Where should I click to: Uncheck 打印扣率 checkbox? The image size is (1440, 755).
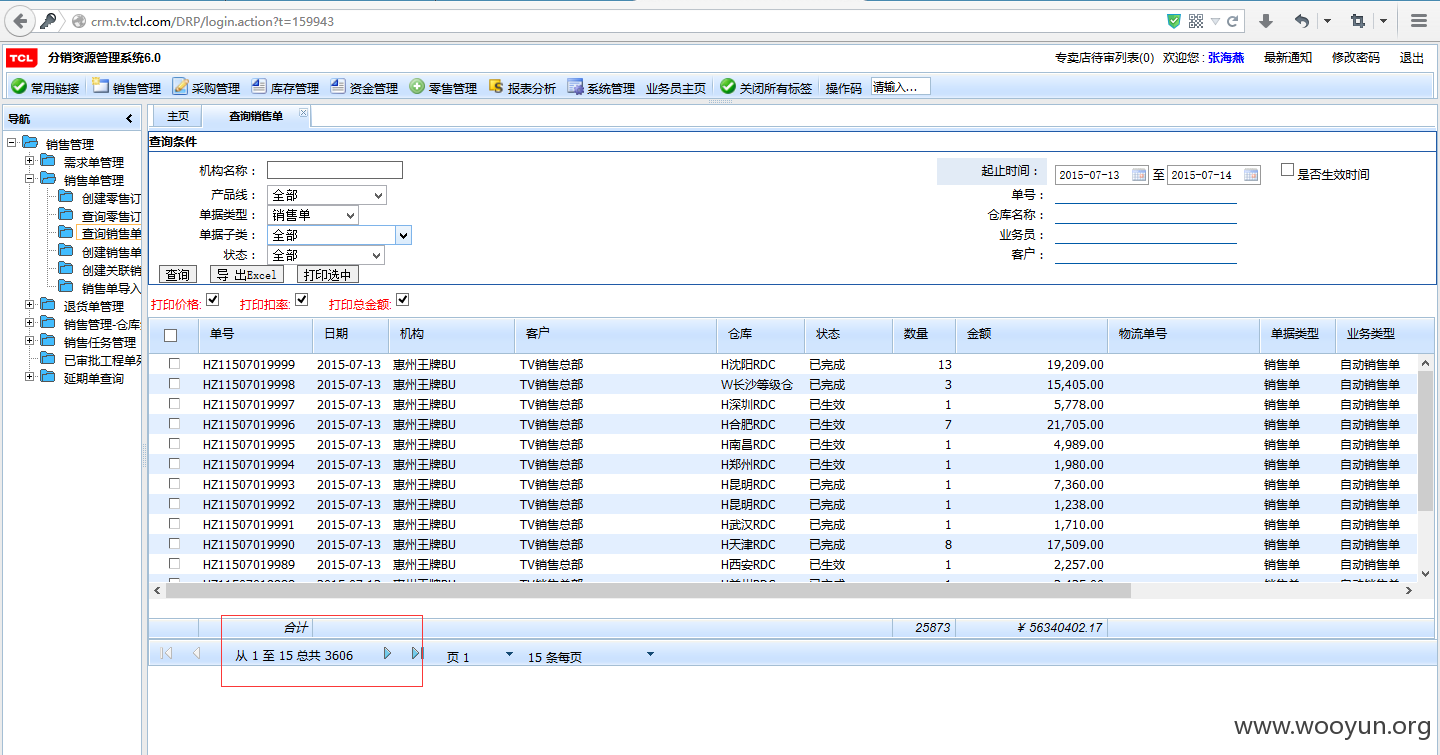tap(302, 300)
